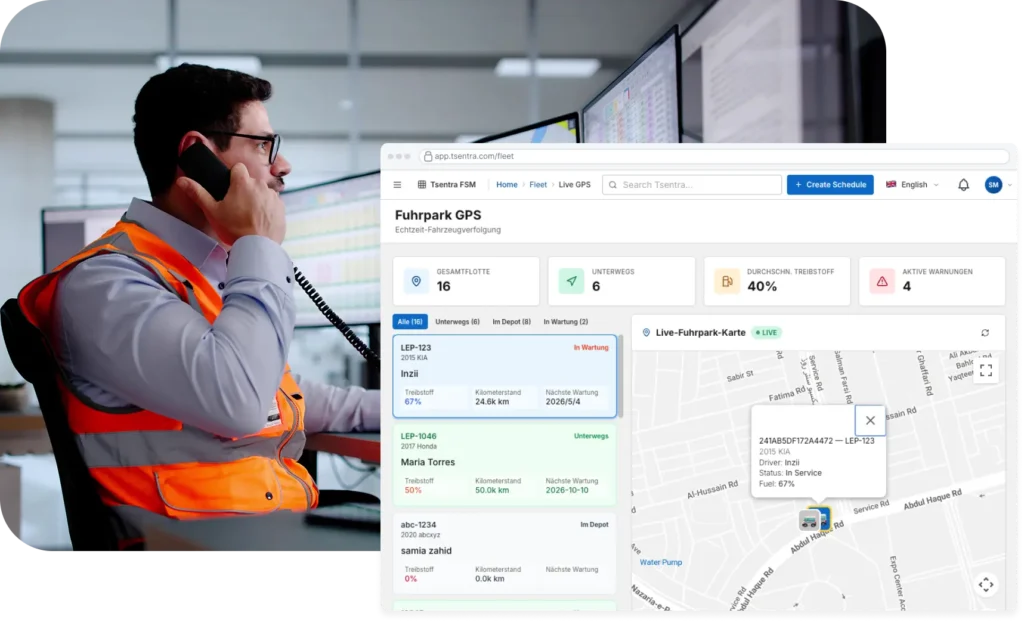Select the LEP-123 Inzii vehicle card
Screen dimensions: 1024x622
click(x=504, y=376)
